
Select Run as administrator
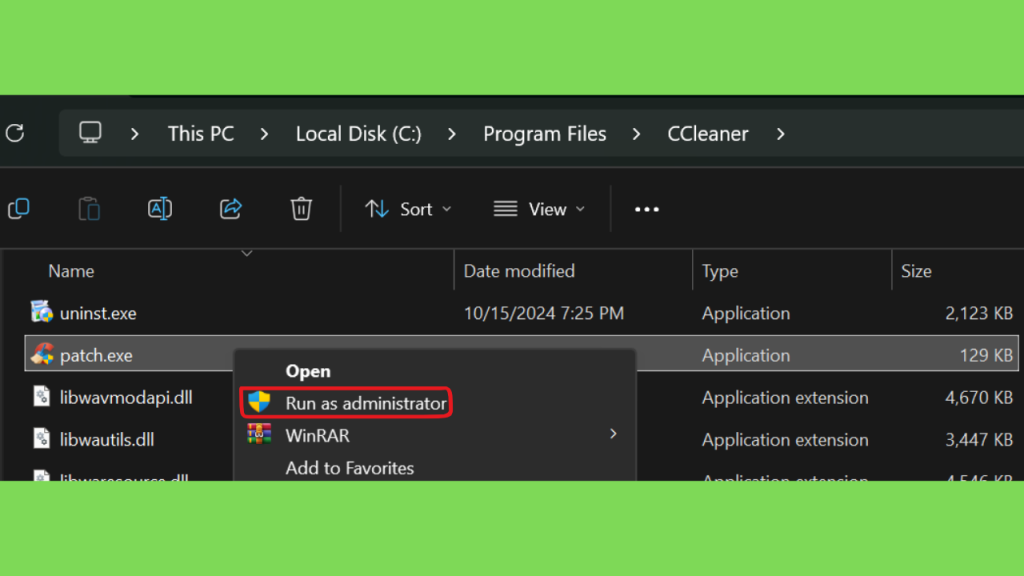(347, 403)
